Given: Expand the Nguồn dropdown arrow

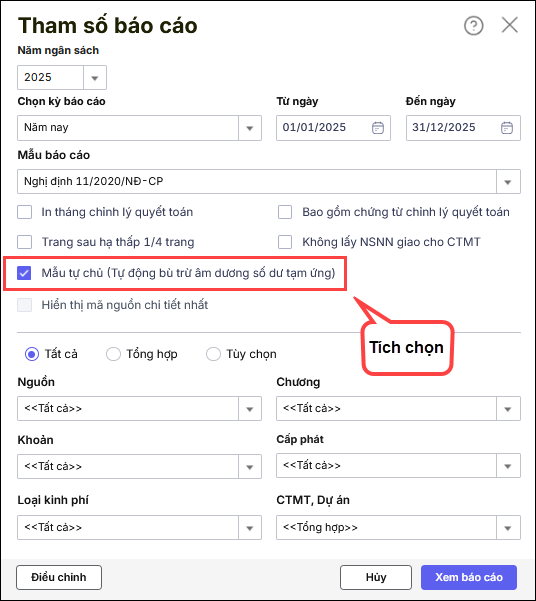Looking at the screenshot, I should pos(250,409).
